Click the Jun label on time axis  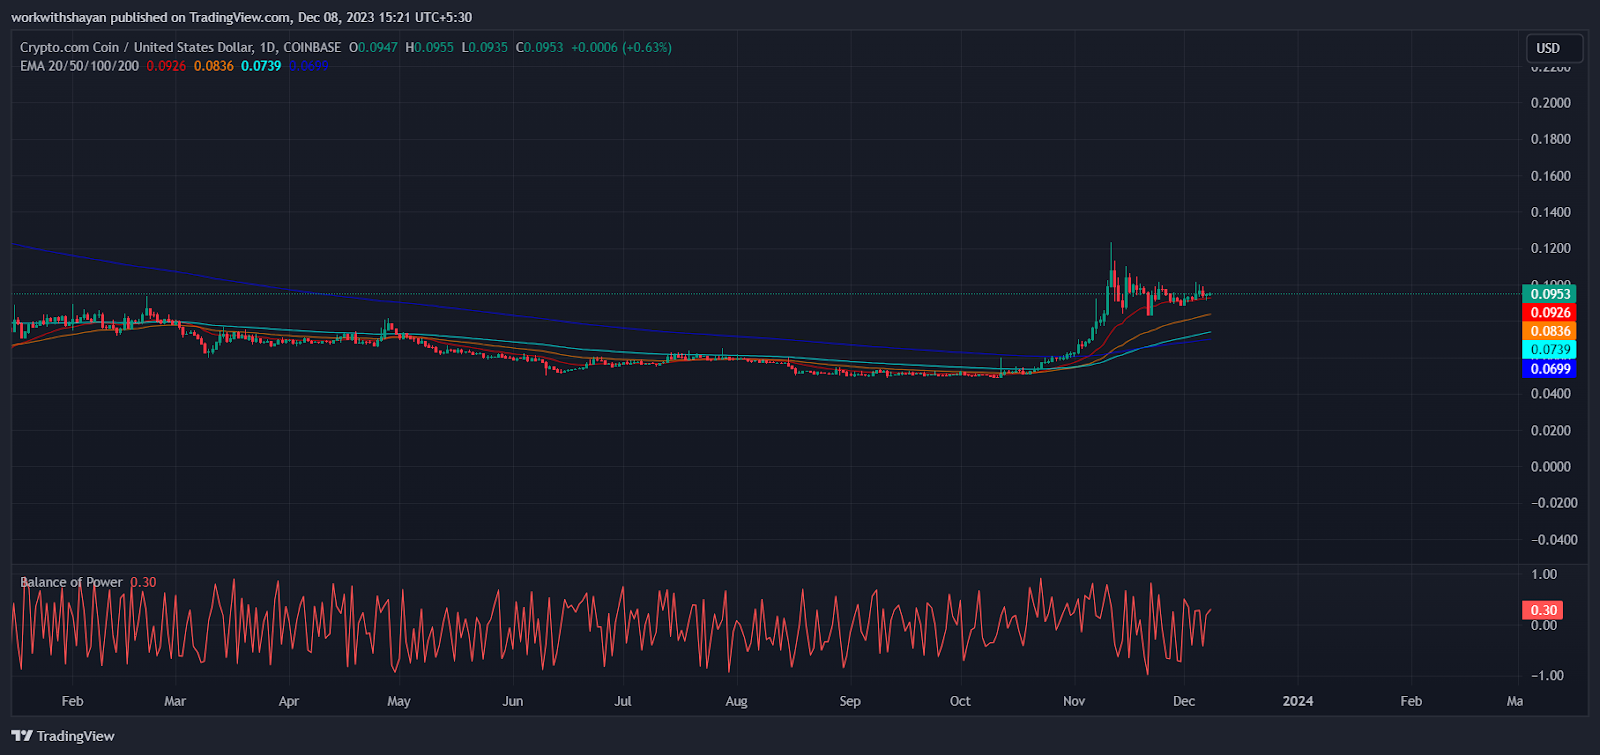513,701
